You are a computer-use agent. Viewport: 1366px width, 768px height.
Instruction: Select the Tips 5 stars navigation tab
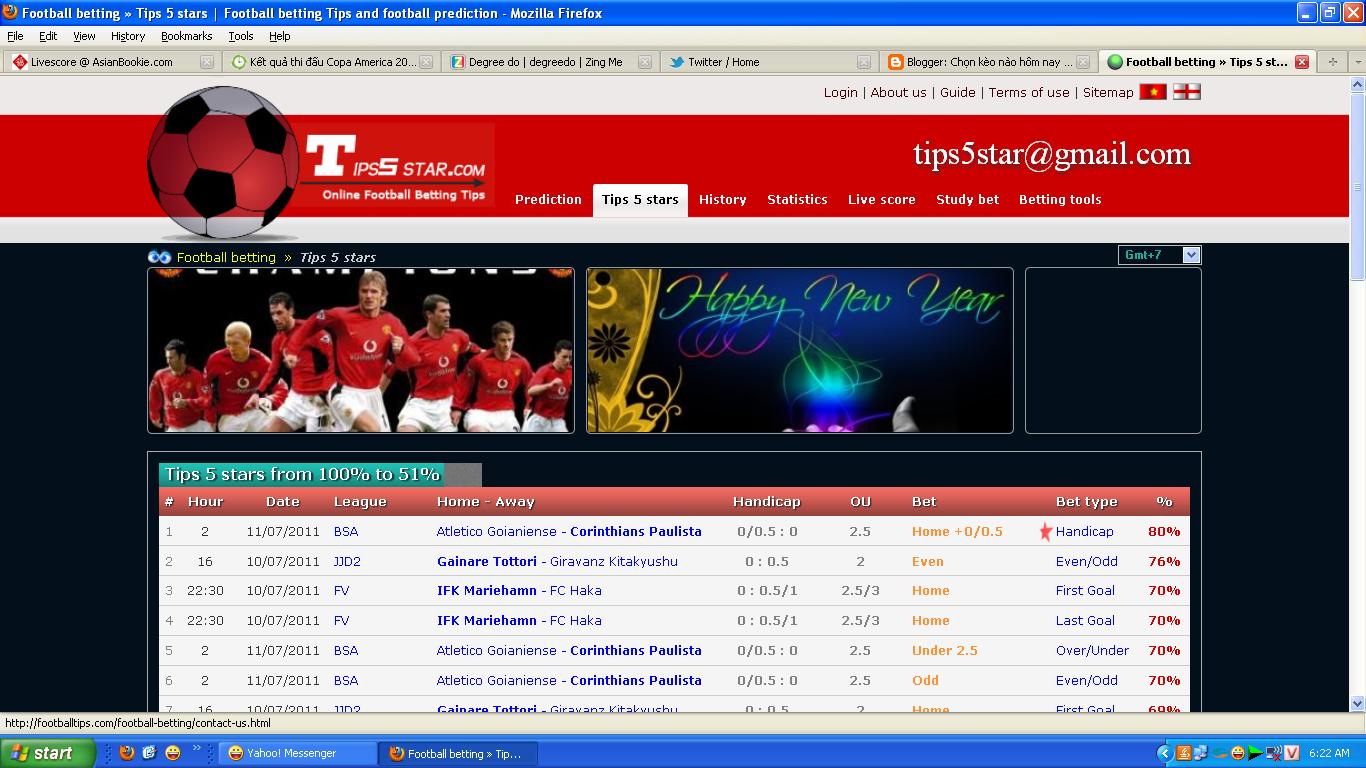click(x=640, y=200)
